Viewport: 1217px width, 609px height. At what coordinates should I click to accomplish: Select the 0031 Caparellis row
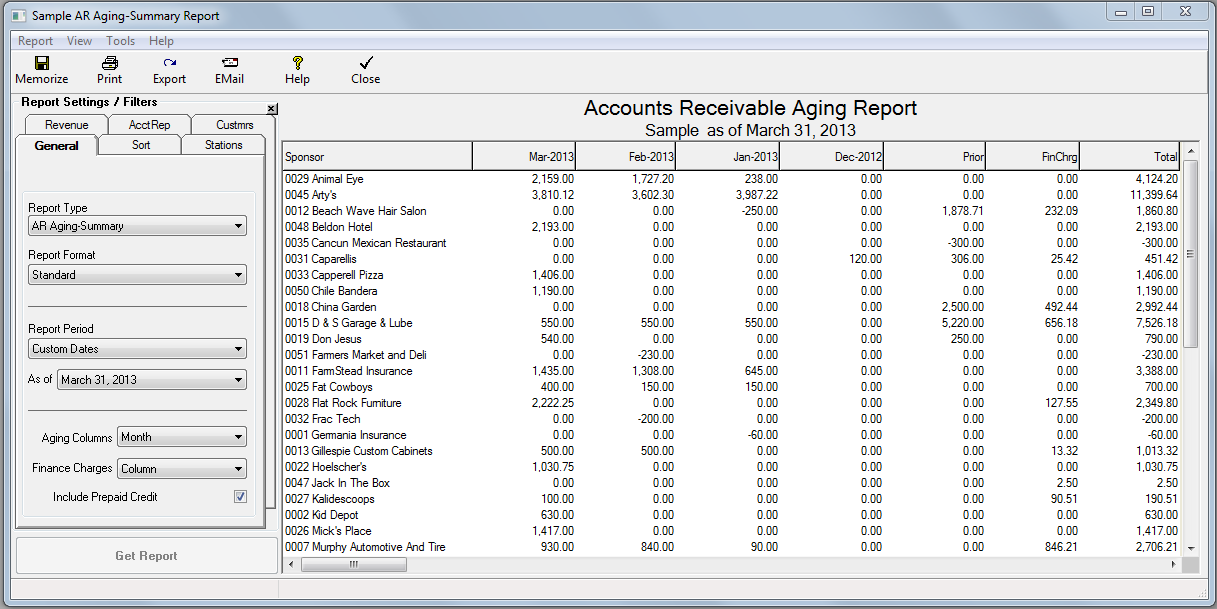pos(732,259)
